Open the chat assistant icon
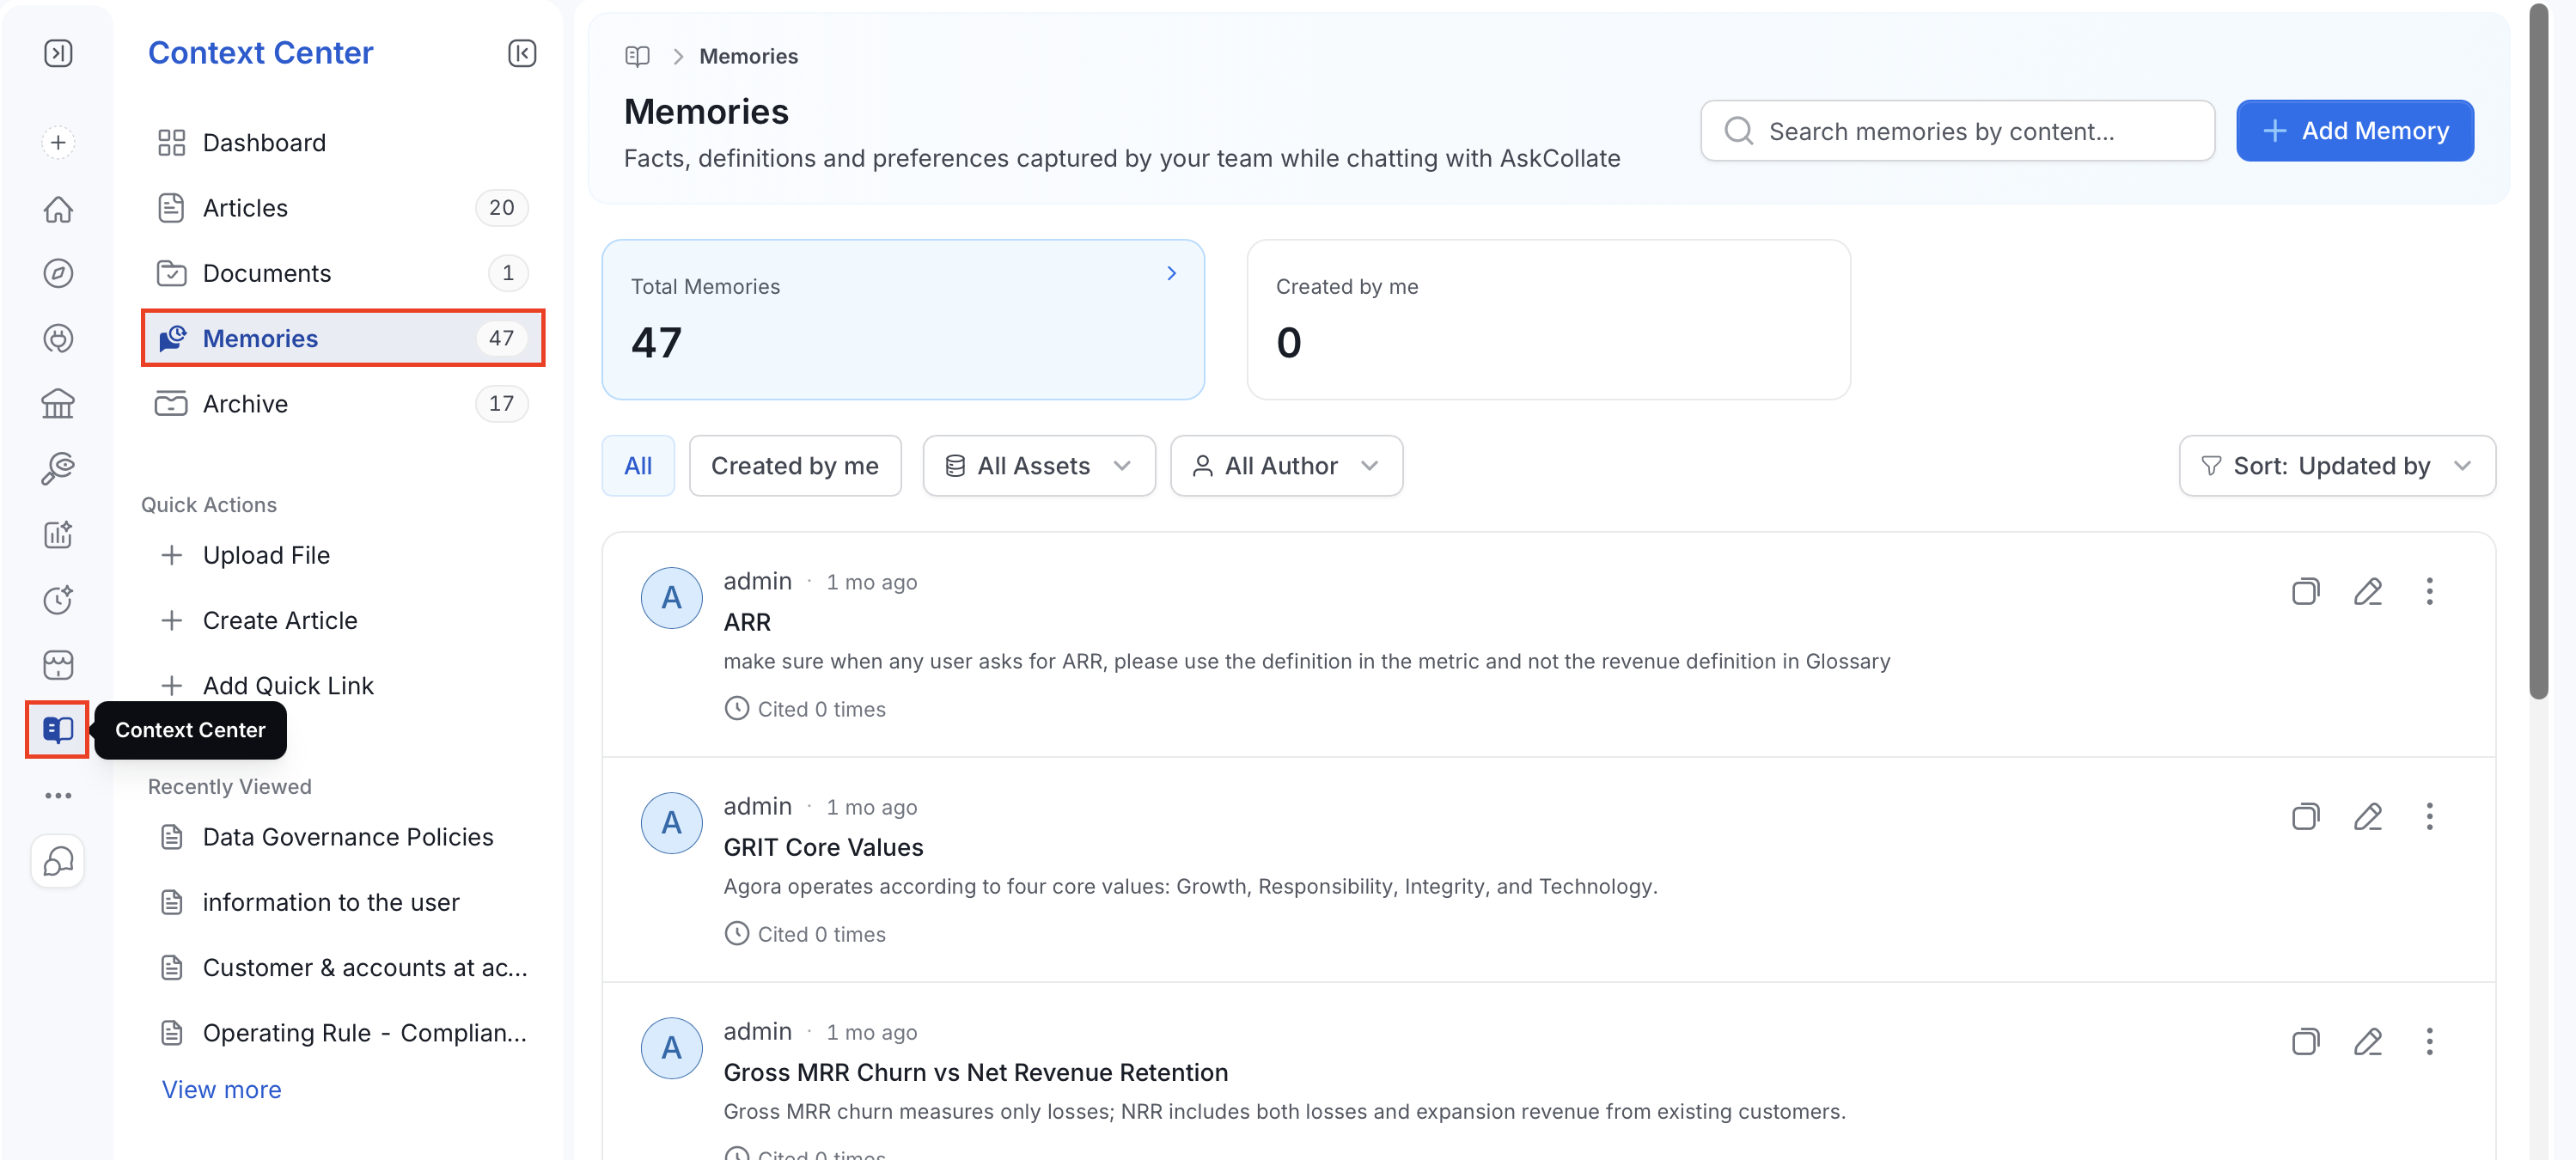The image size is (2576, 1160). coord(58,860)
